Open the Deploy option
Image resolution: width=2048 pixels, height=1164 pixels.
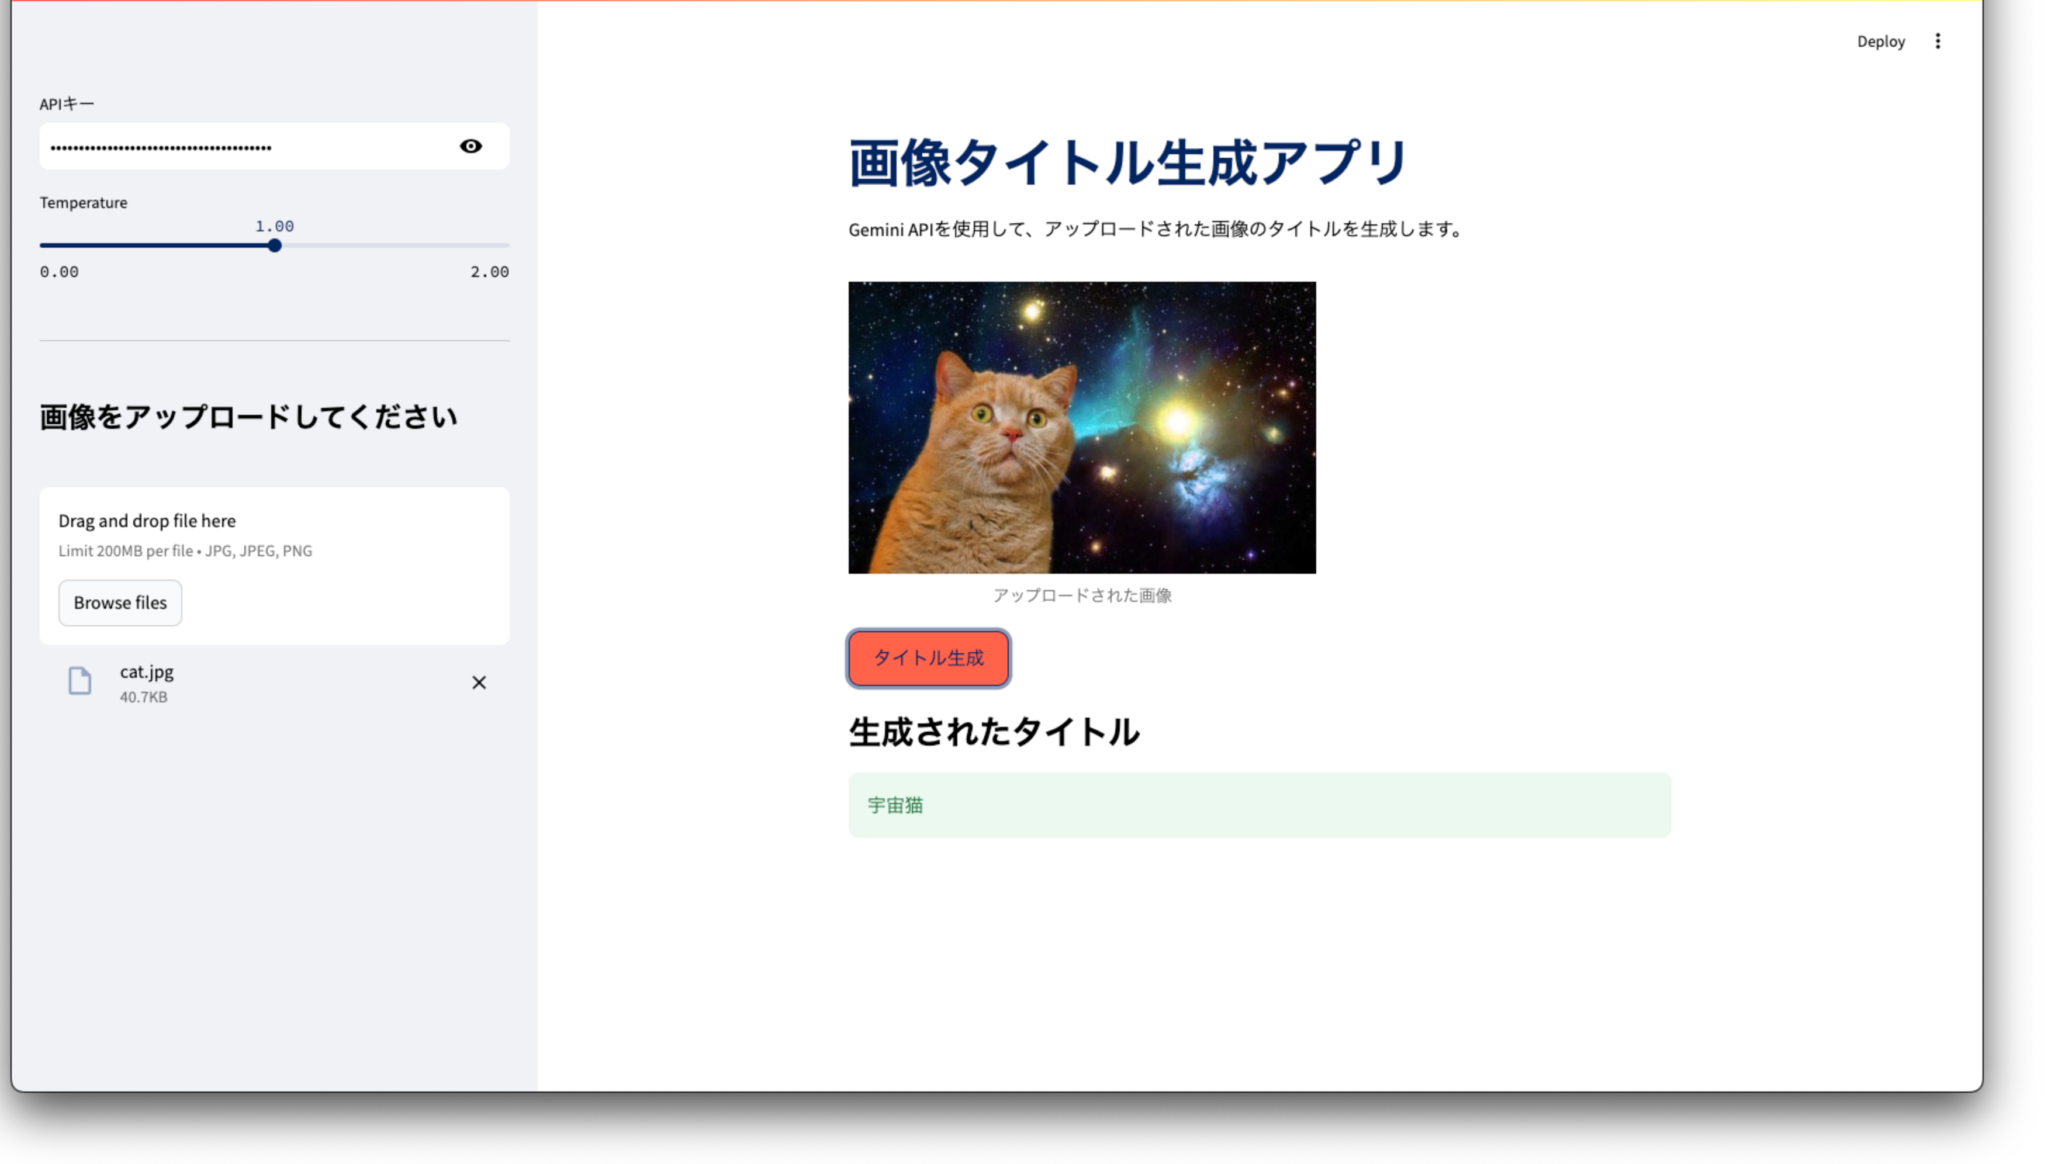1881,41
